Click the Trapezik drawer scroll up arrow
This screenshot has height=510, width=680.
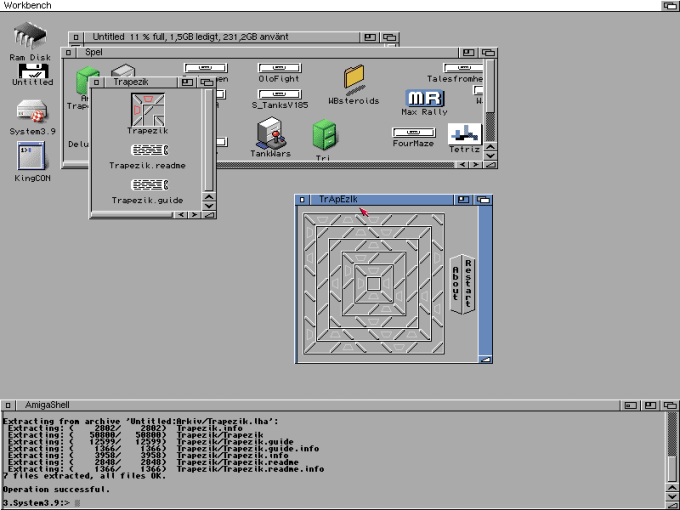tap(209, 197)
